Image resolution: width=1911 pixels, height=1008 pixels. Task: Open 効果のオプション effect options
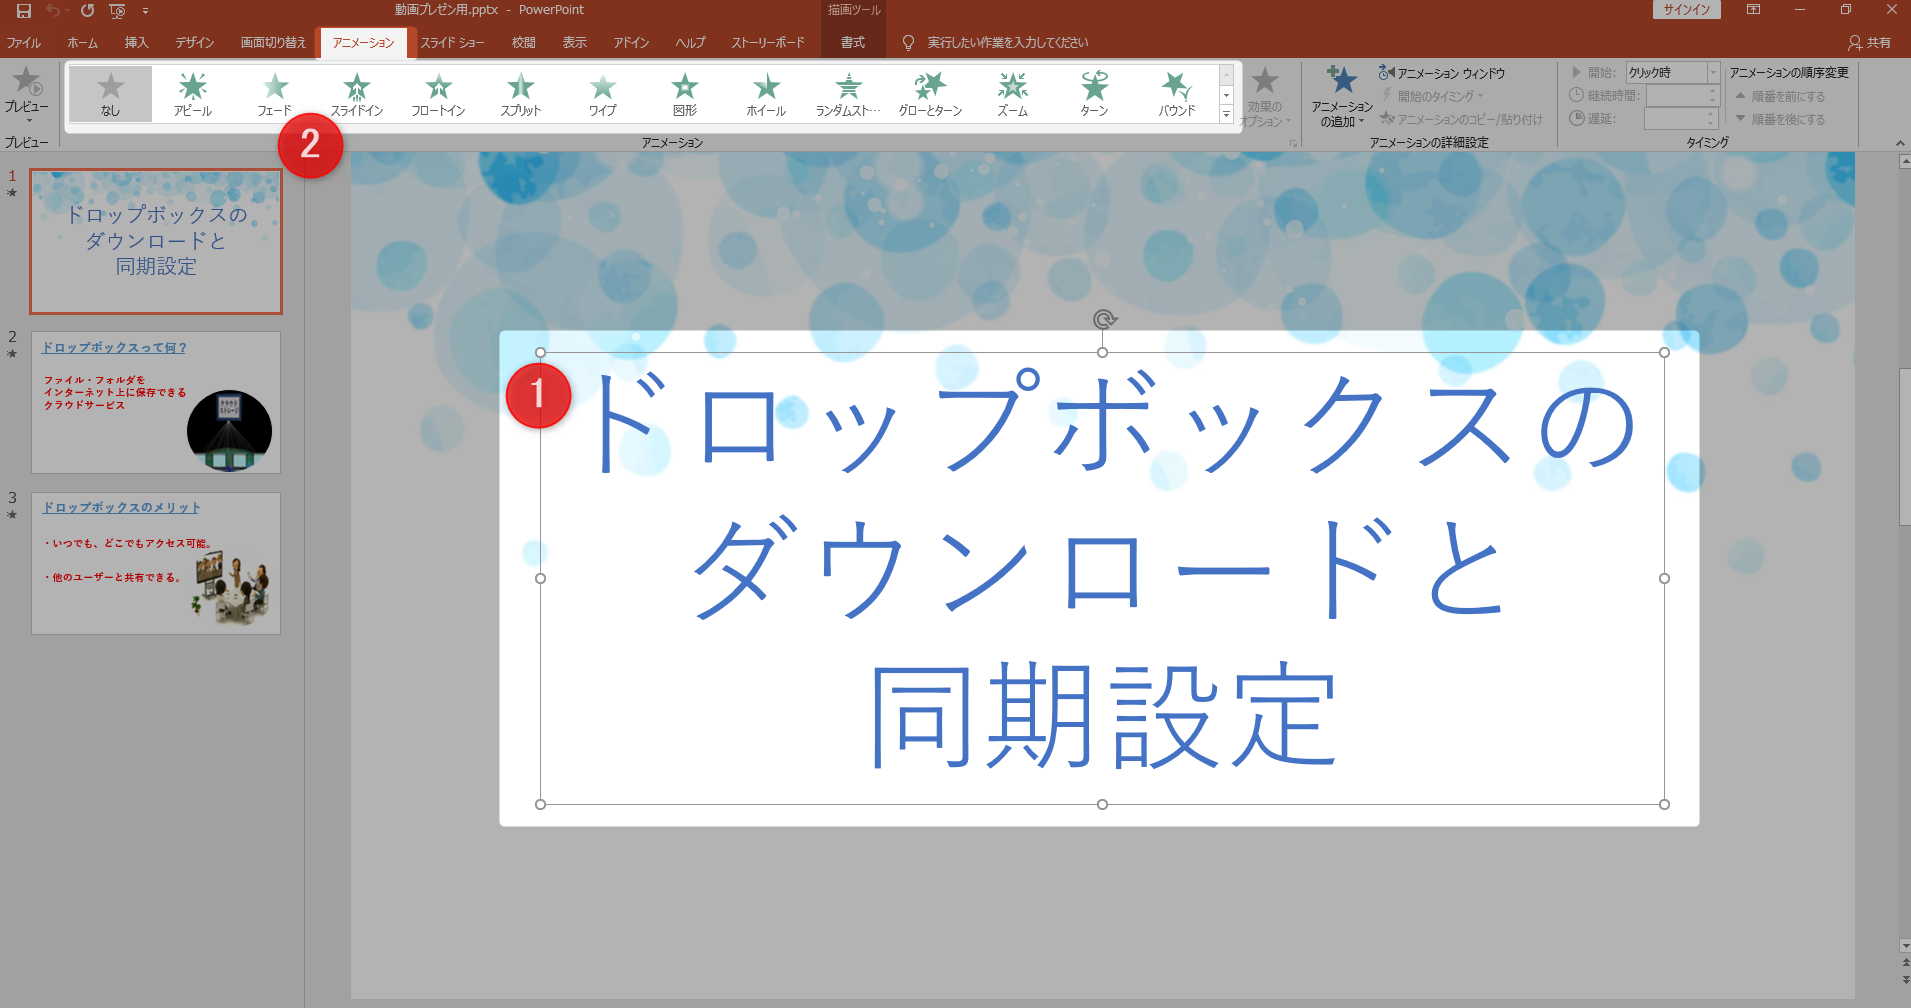click(x=1265, y=96)
